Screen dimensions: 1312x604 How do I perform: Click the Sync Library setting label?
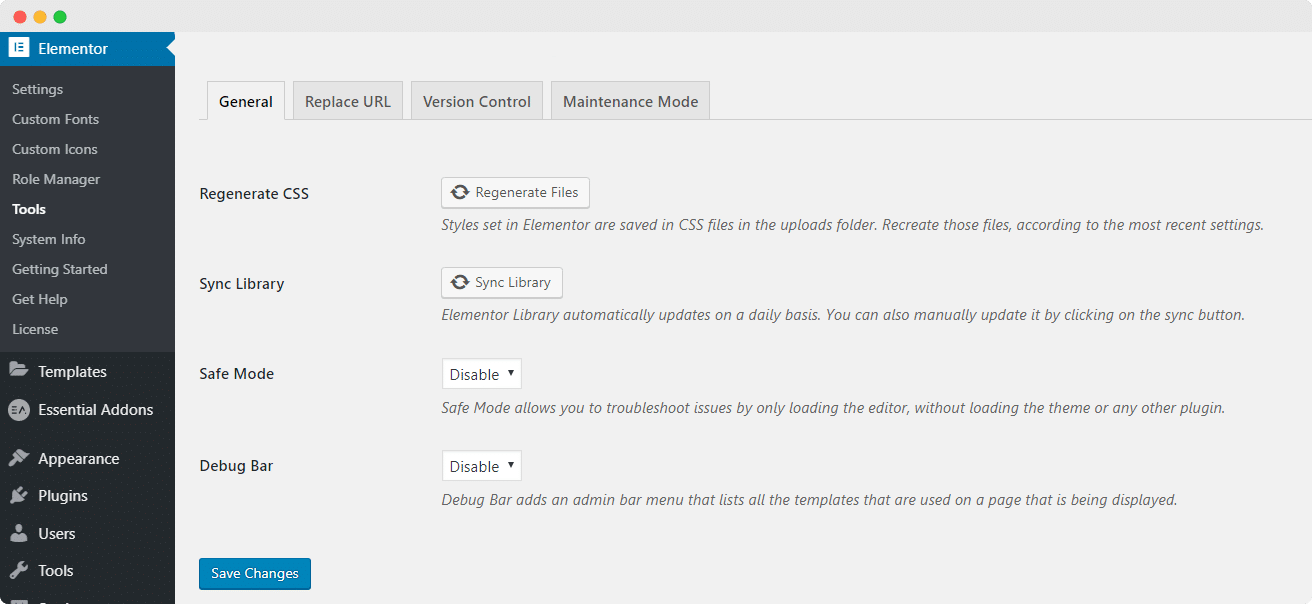click(x=242, y=284)
